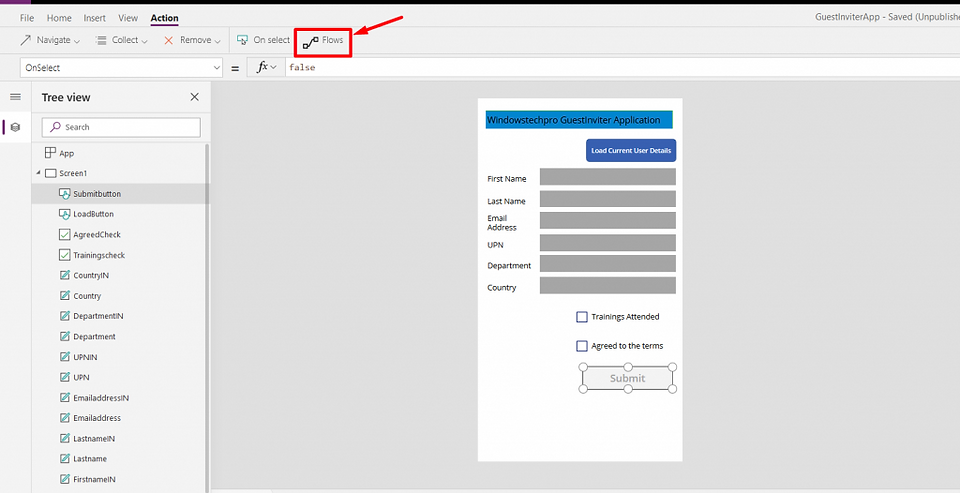Select the Windowstechpro GuestInviter Application title label

(x=579, y=120)
